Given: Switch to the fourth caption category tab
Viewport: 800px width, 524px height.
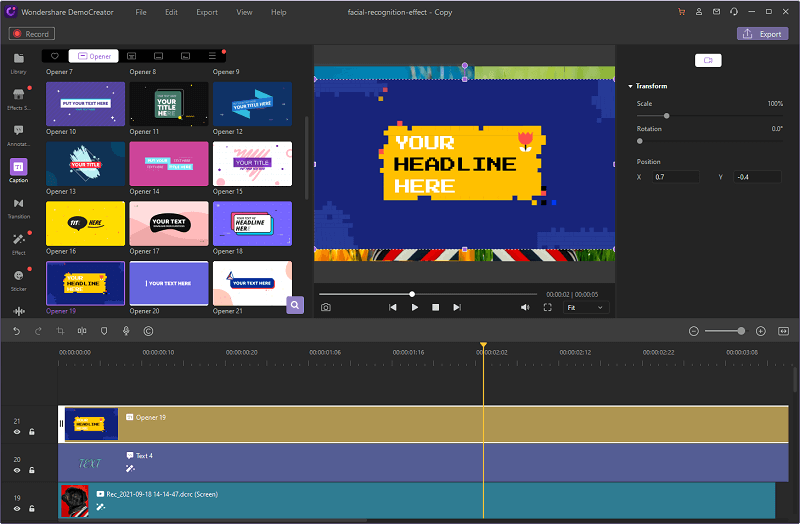Looking at the screenshot, I should 186,56.
